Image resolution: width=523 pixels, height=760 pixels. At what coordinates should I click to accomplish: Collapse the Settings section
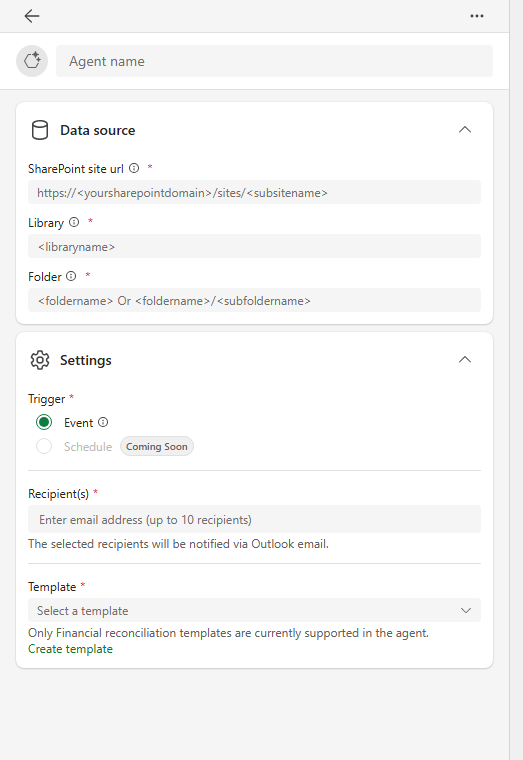click(464, 360)
